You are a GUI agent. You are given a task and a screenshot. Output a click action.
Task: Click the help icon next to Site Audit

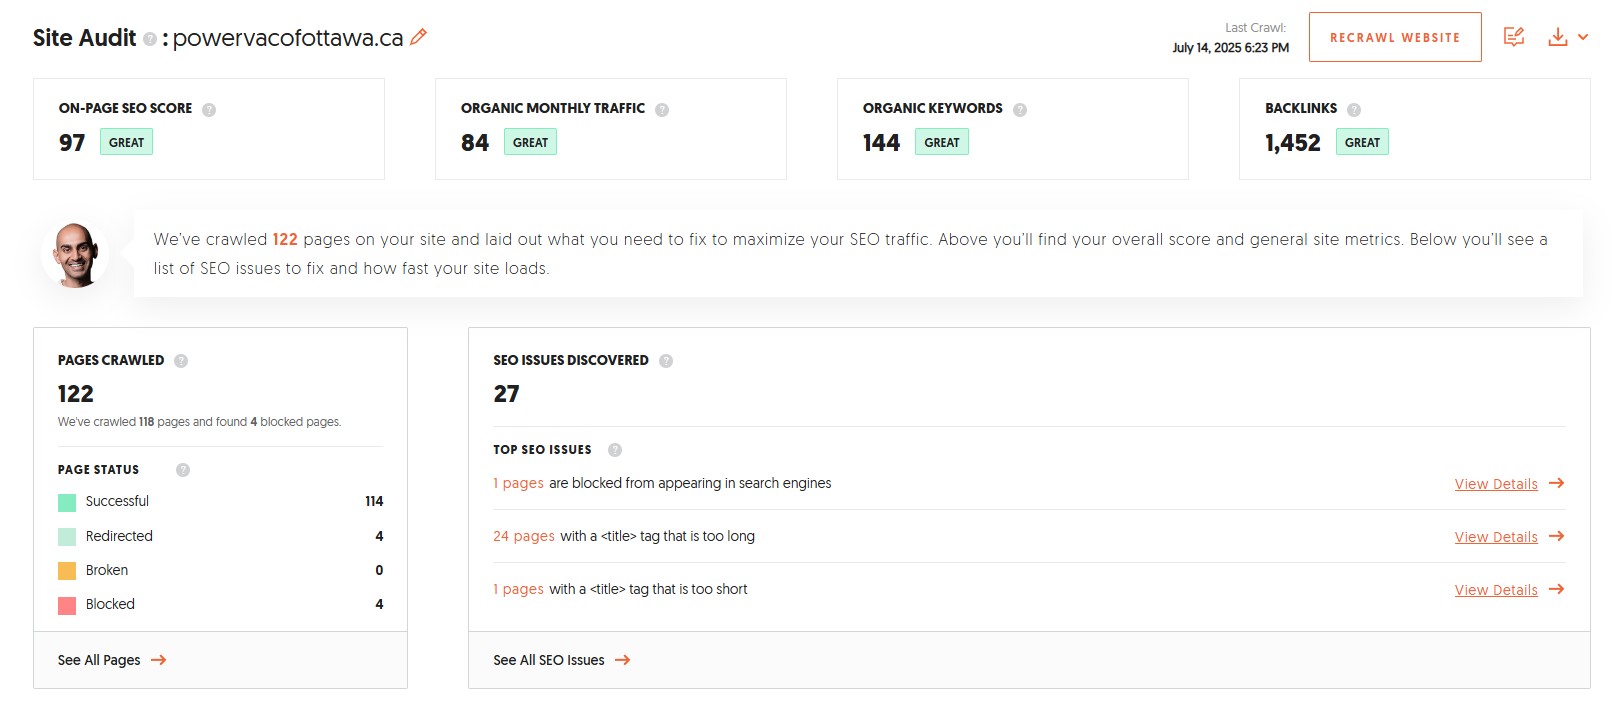pos(150,39)
